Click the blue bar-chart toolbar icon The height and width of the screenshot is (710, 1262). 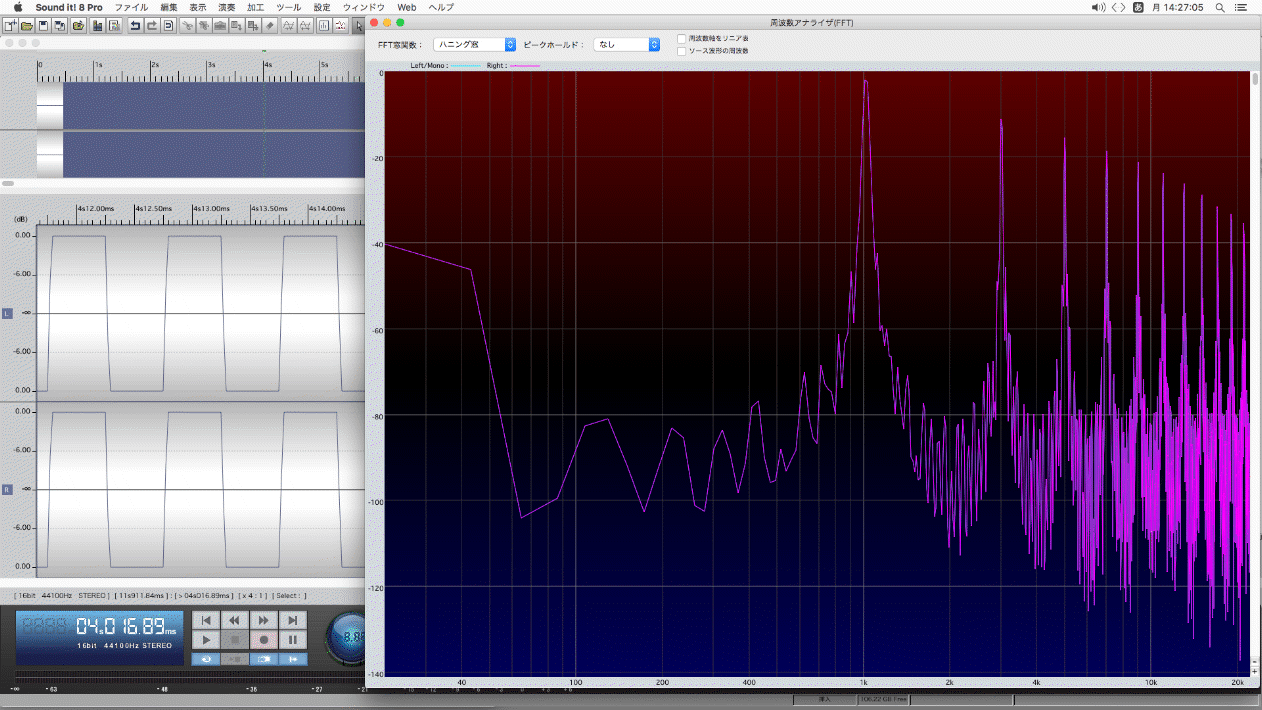pos(98,24)
